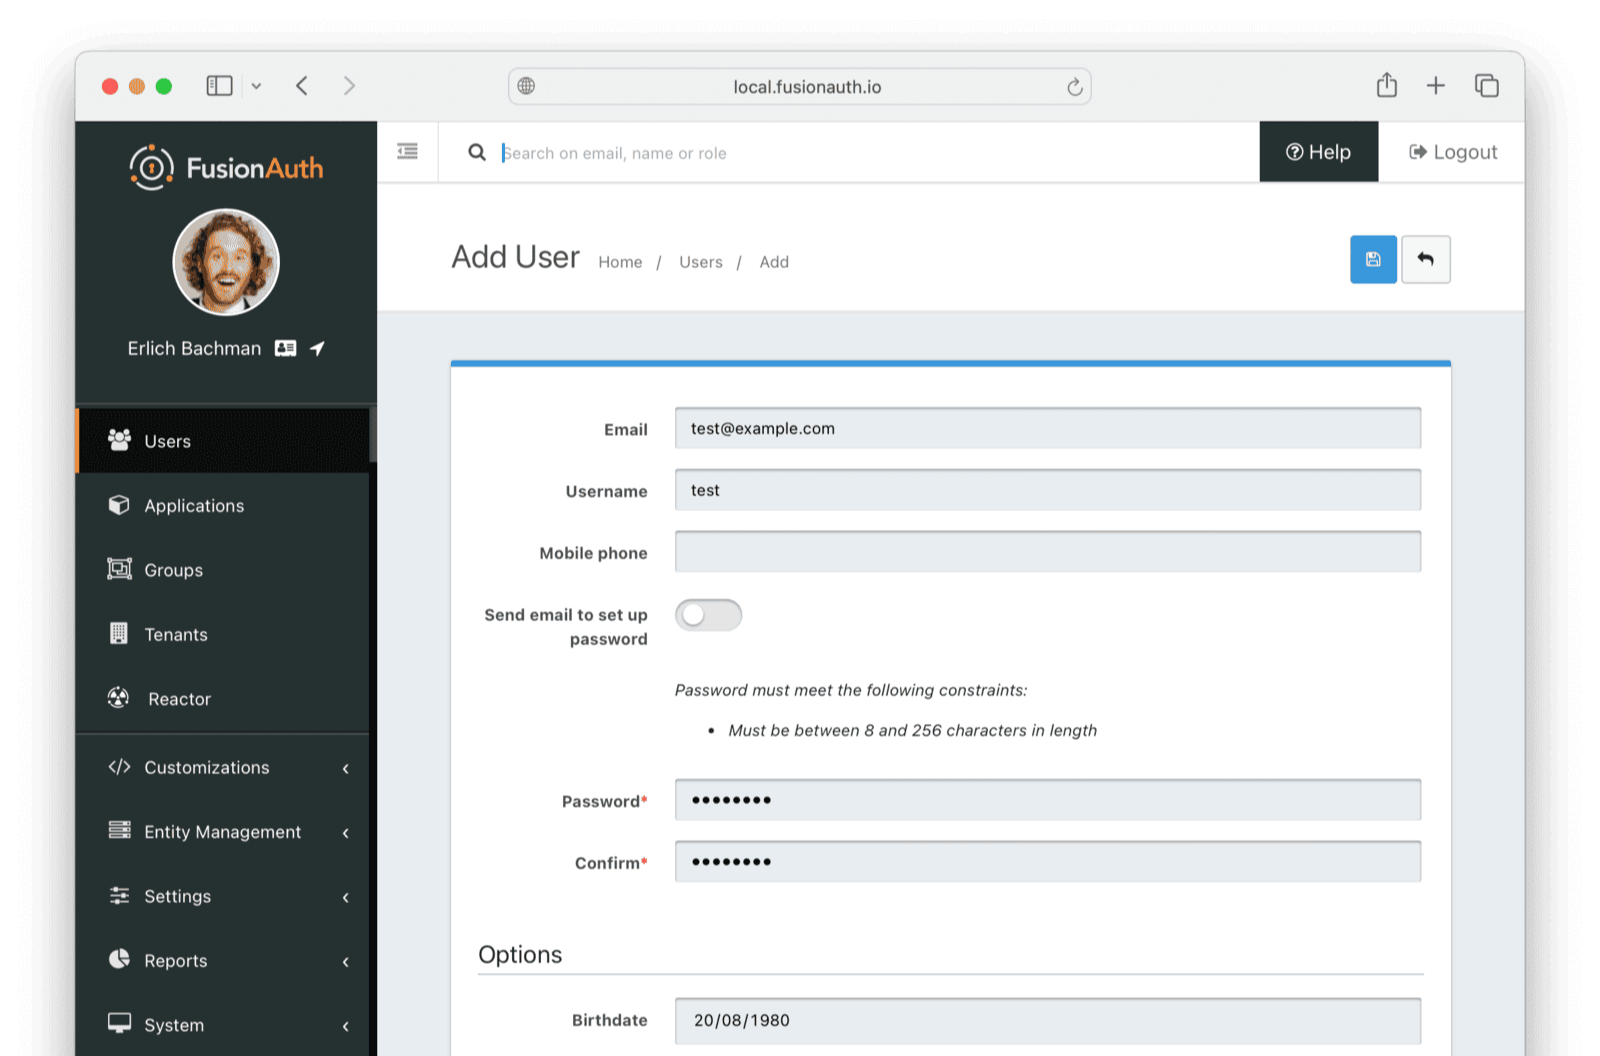Enable Send email to set up password toggle
Image resolution: width=1600 pixels, height=1056 pixels.
(x=708, y=615)
